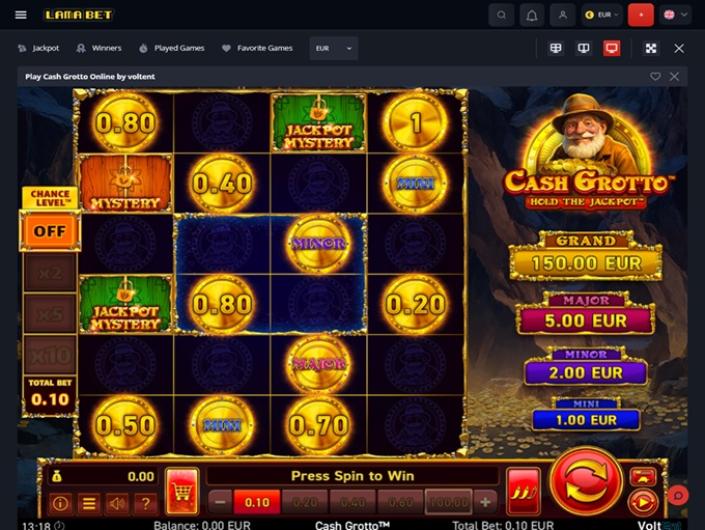Click the shopping cart buy feature button
Viewport: 705px width, 530px height.
(x=182, y=490)
